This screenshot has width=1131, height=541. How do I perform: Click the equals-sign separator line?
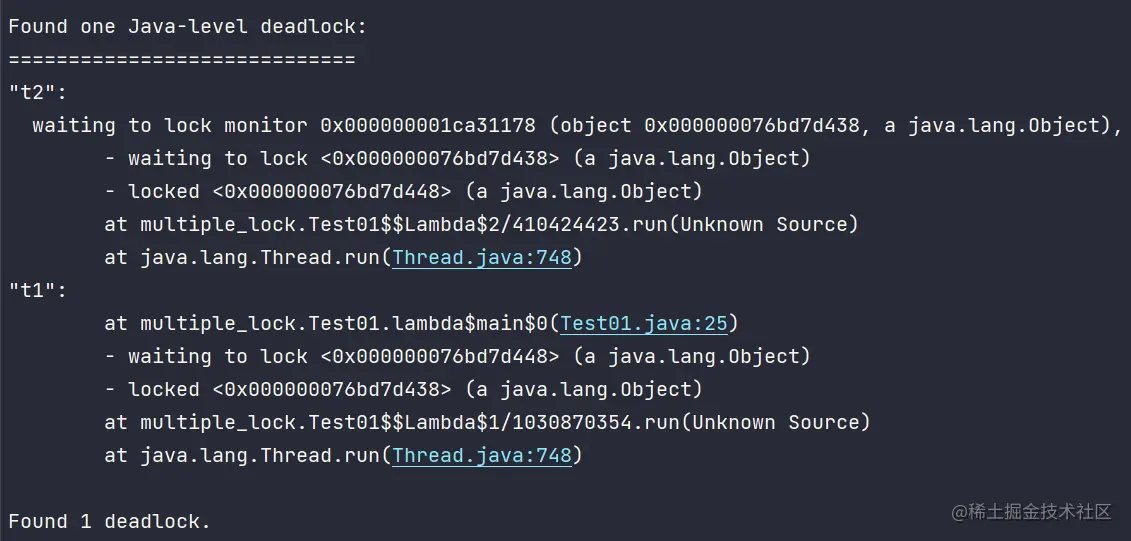point(182,60)
